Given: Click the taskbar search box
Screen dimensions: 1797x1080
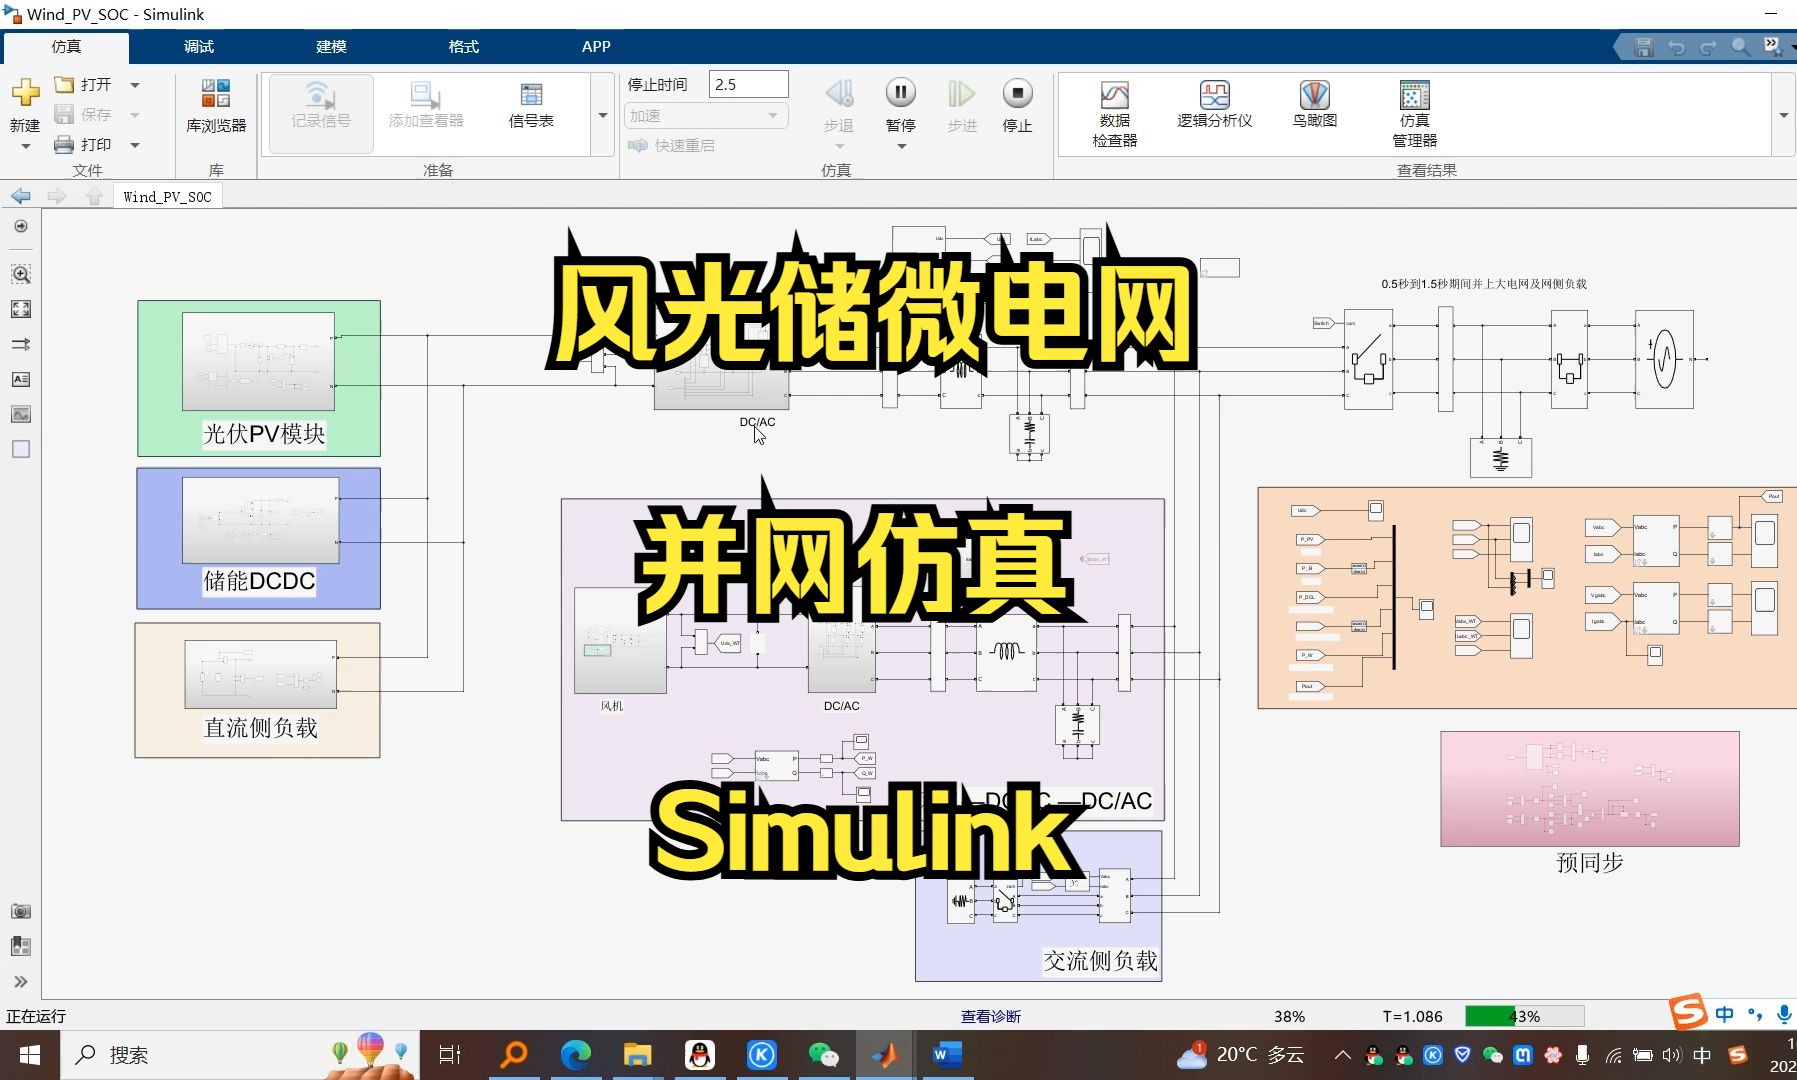Looking at the screenshot, I should tap(240, 1055).
